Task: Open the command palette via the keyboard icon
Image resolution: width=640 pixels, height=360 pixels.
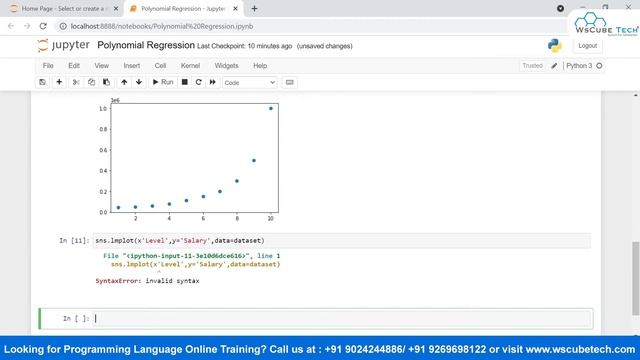Action: 289,82
